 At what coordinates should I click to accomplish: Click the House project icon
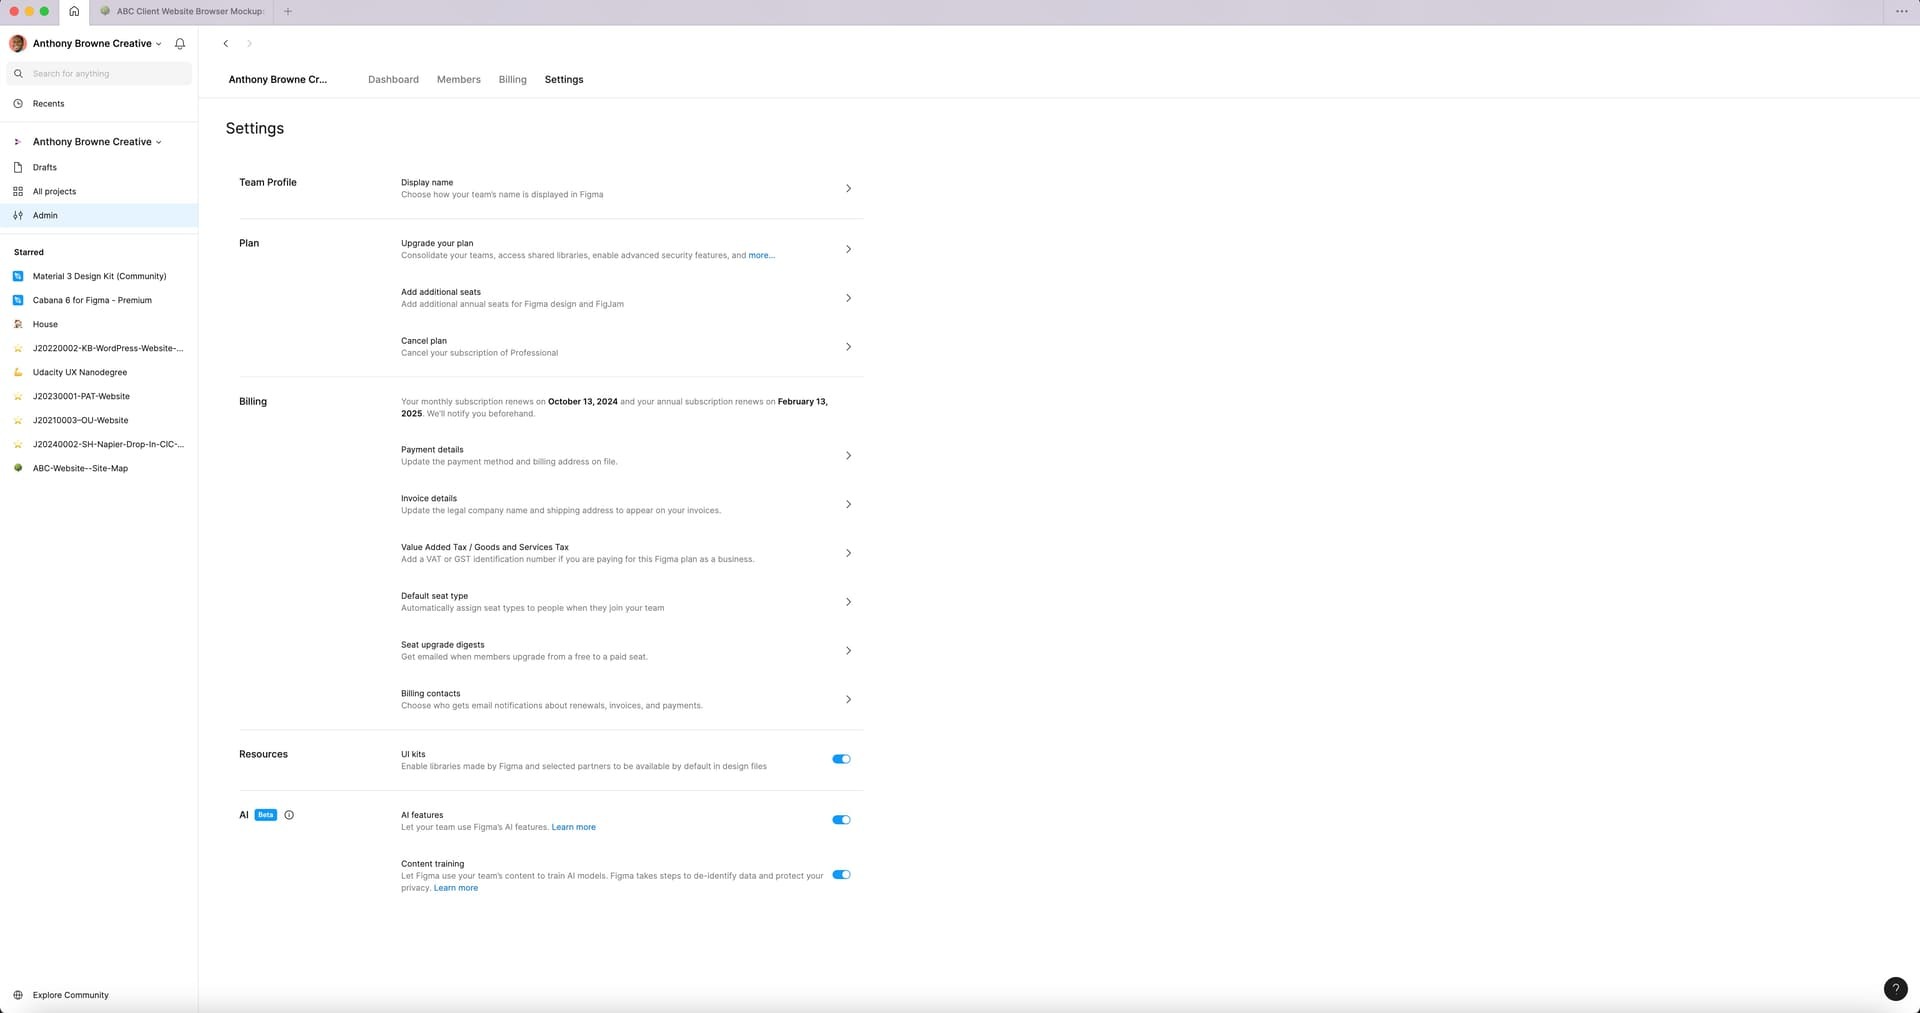[x=18, y=324]
